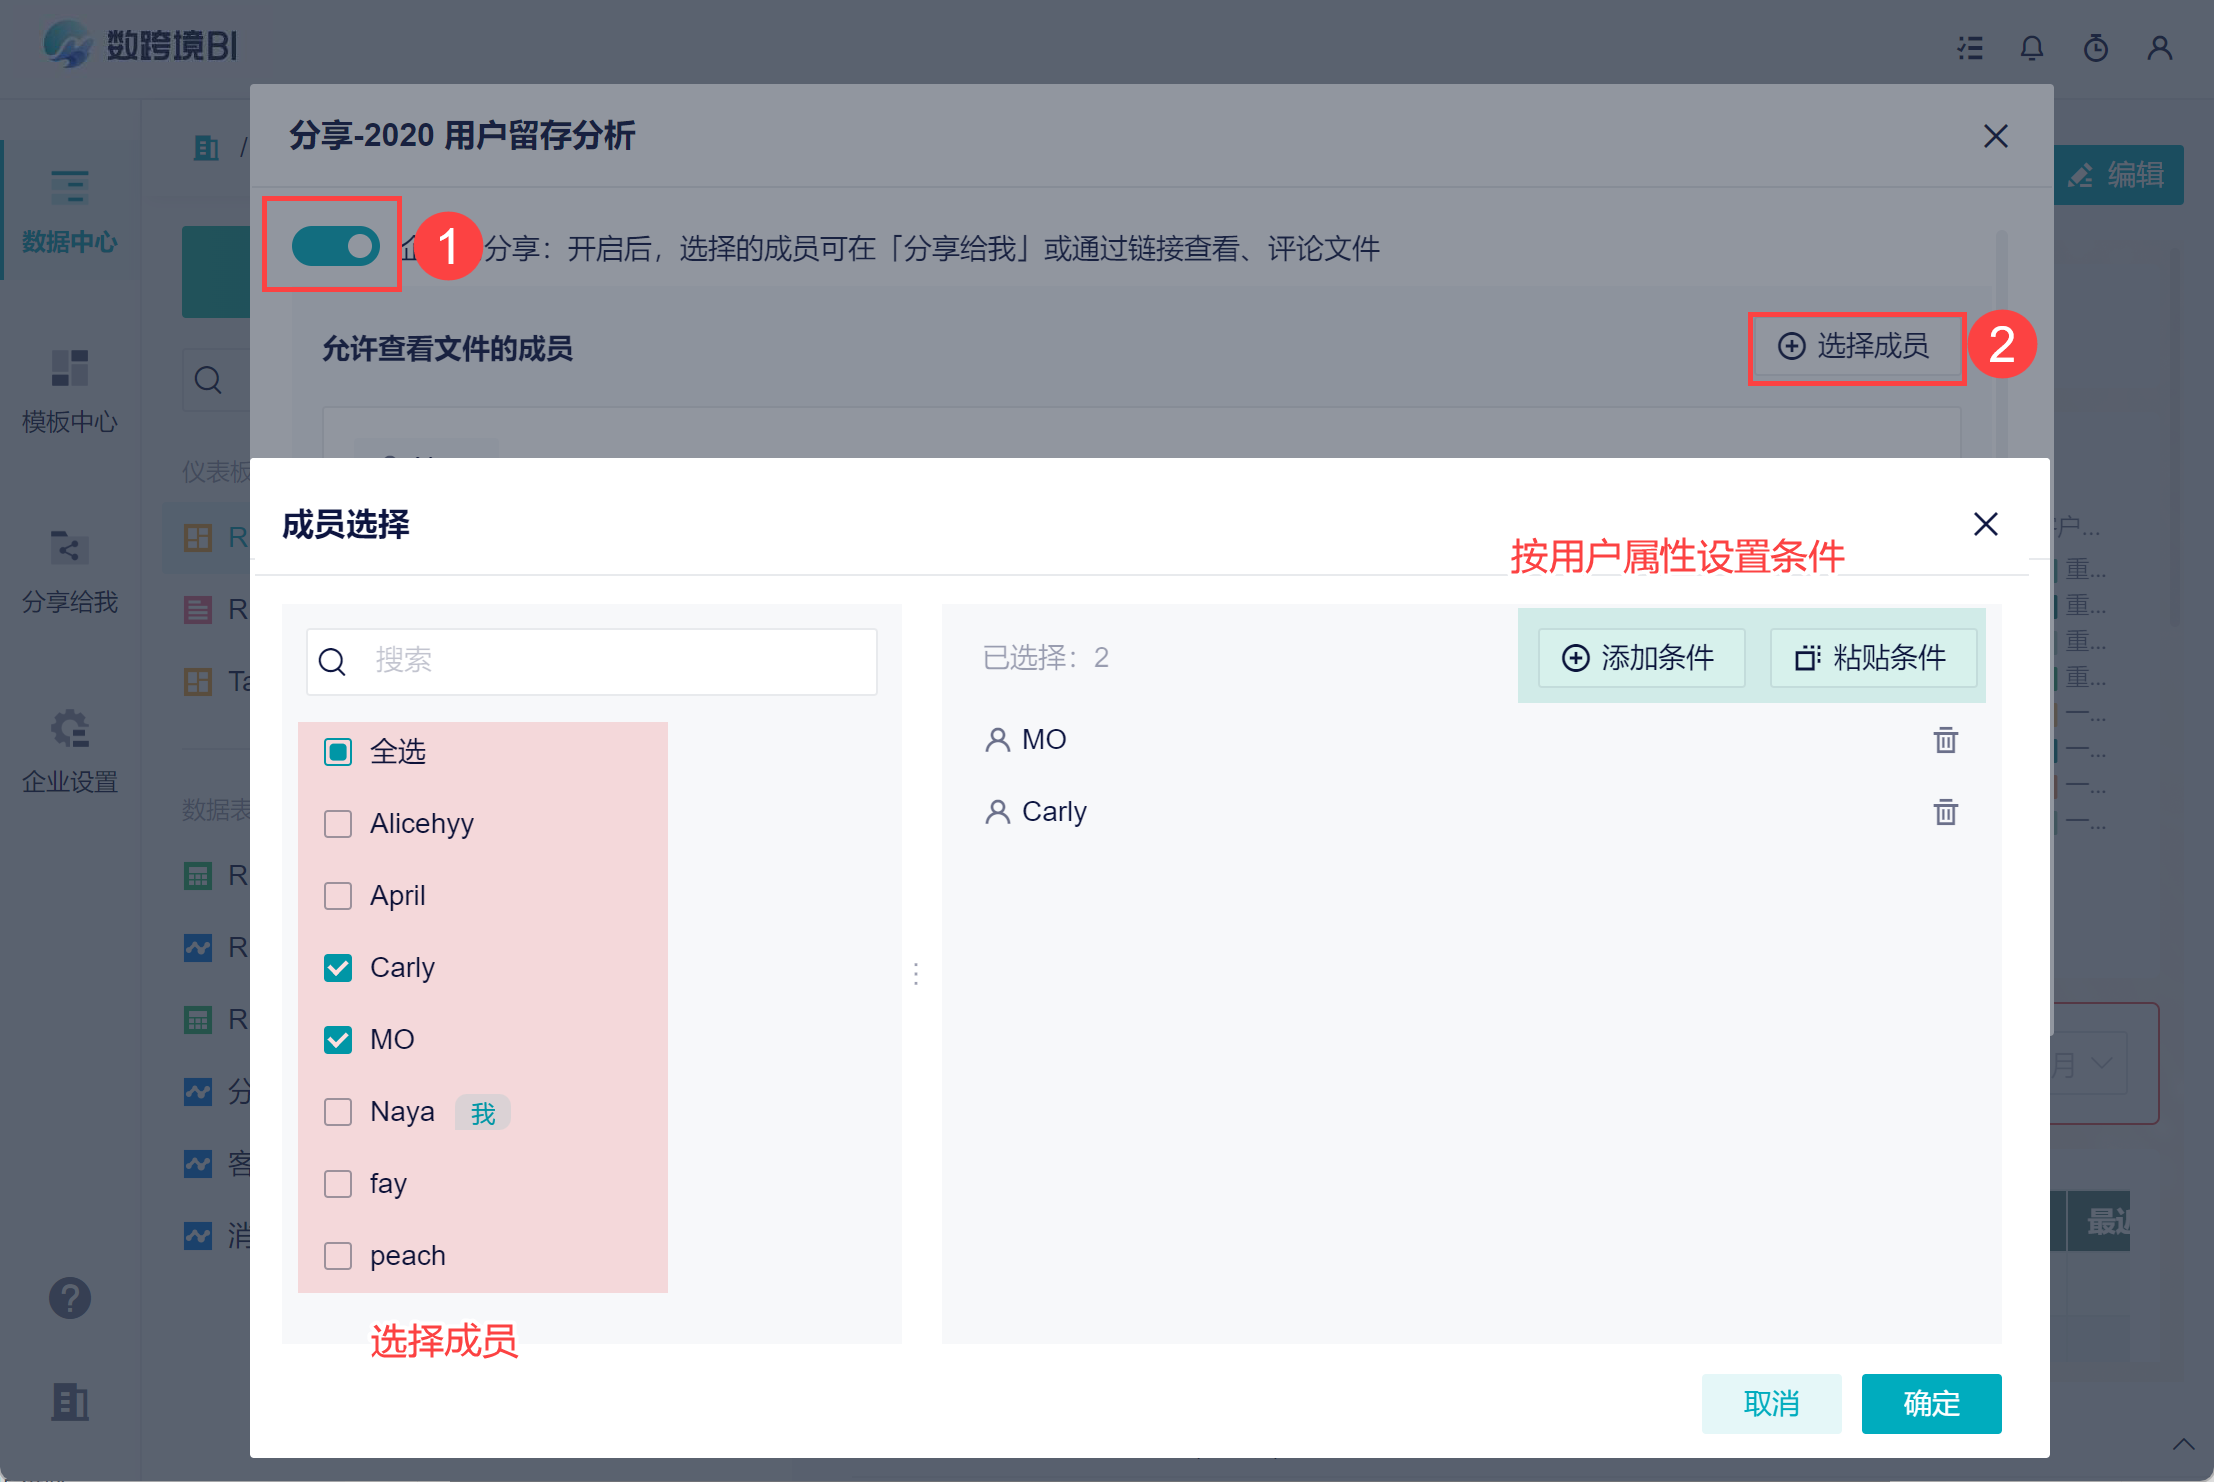Delete MO from selected members
Image resolution: width=2214 pixels, height=1482 pixels.
tap(1945, 740)
